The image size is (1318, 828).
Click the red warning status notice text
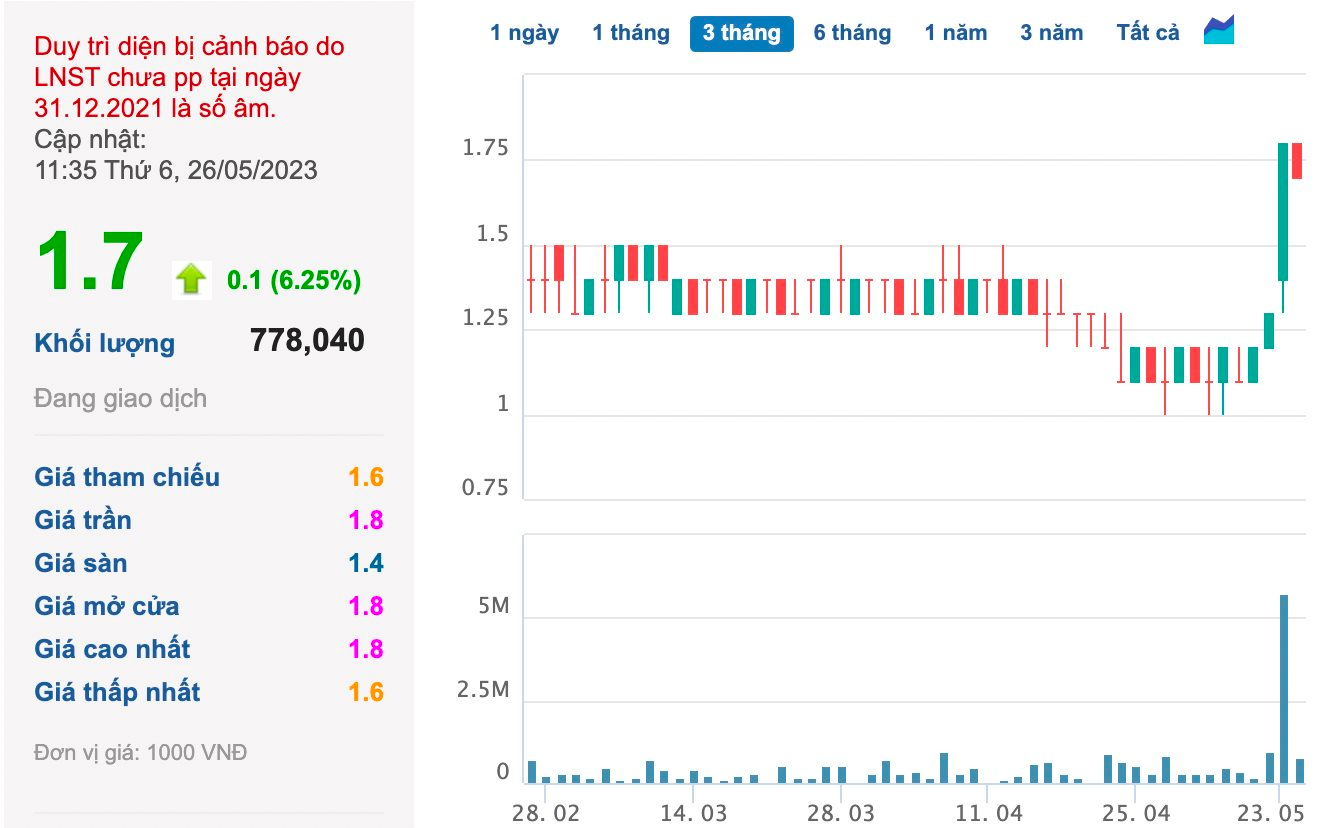[189, 77]
